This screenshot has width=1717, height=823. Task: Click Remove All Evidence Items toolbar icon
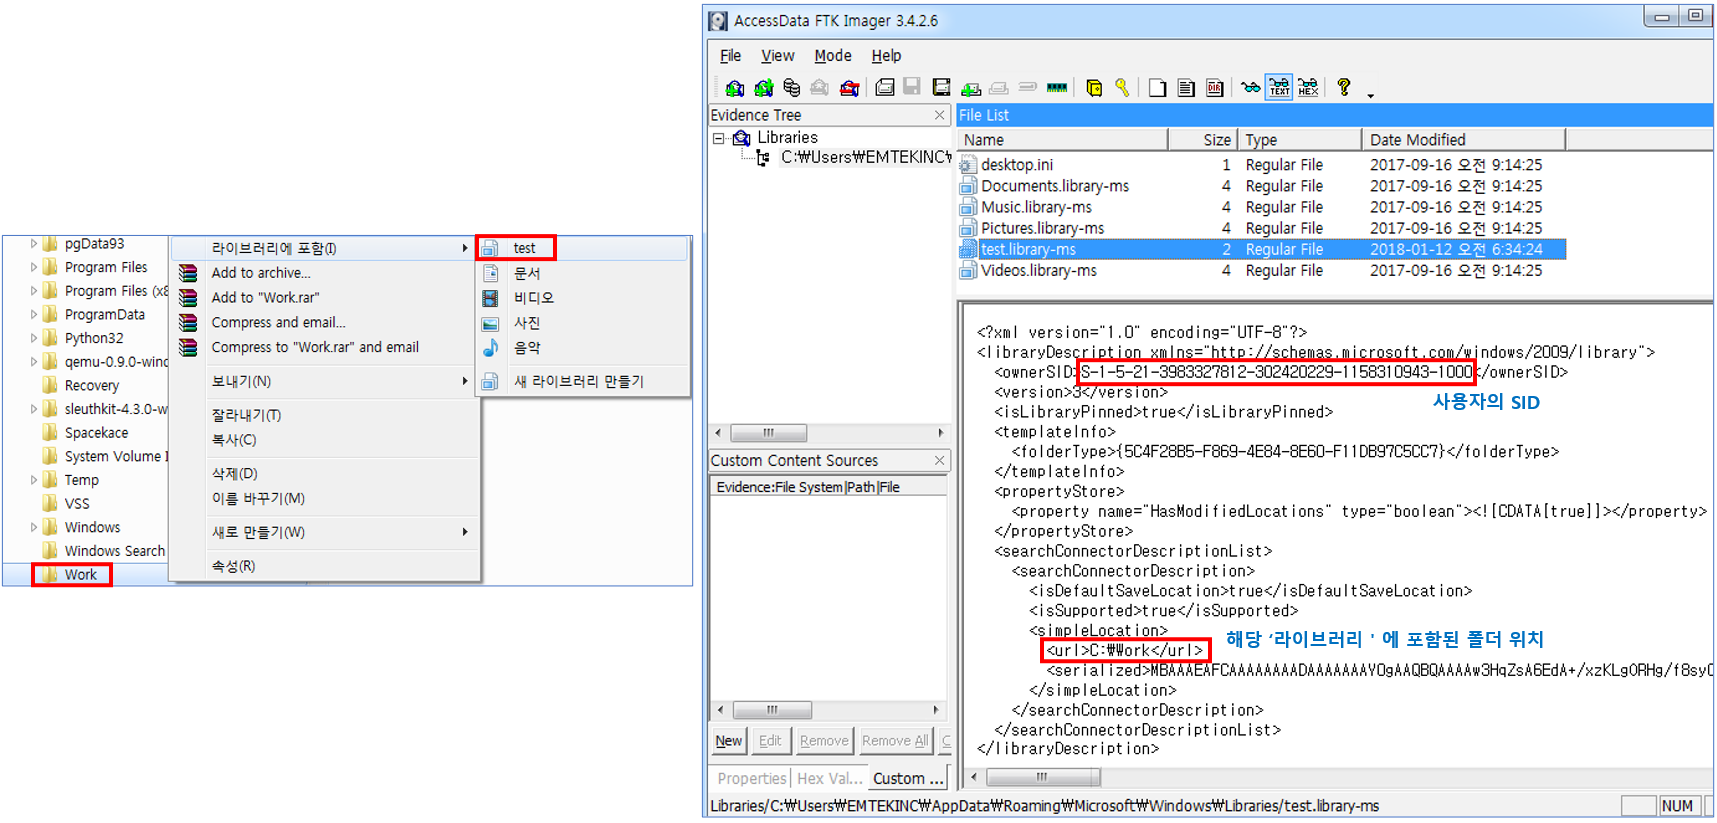point(849,88)
